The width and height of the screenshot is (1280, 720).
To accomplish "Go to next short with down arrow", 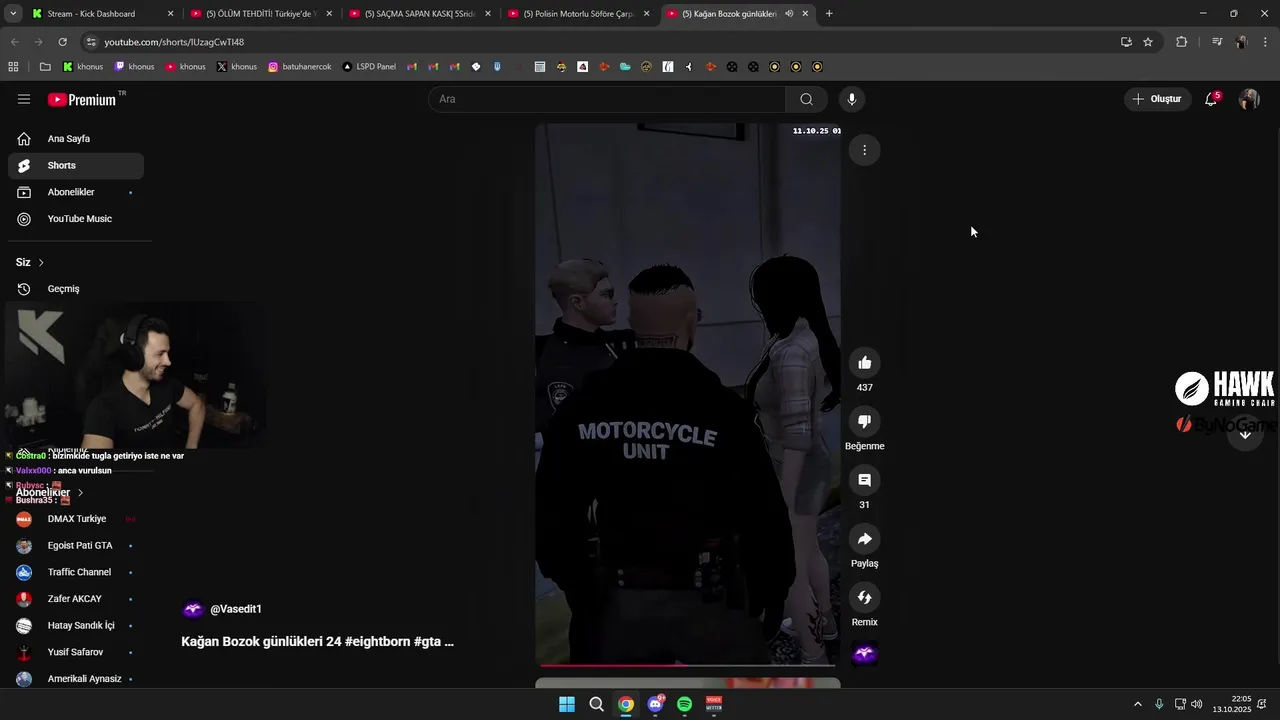I will pos(1245,434).
